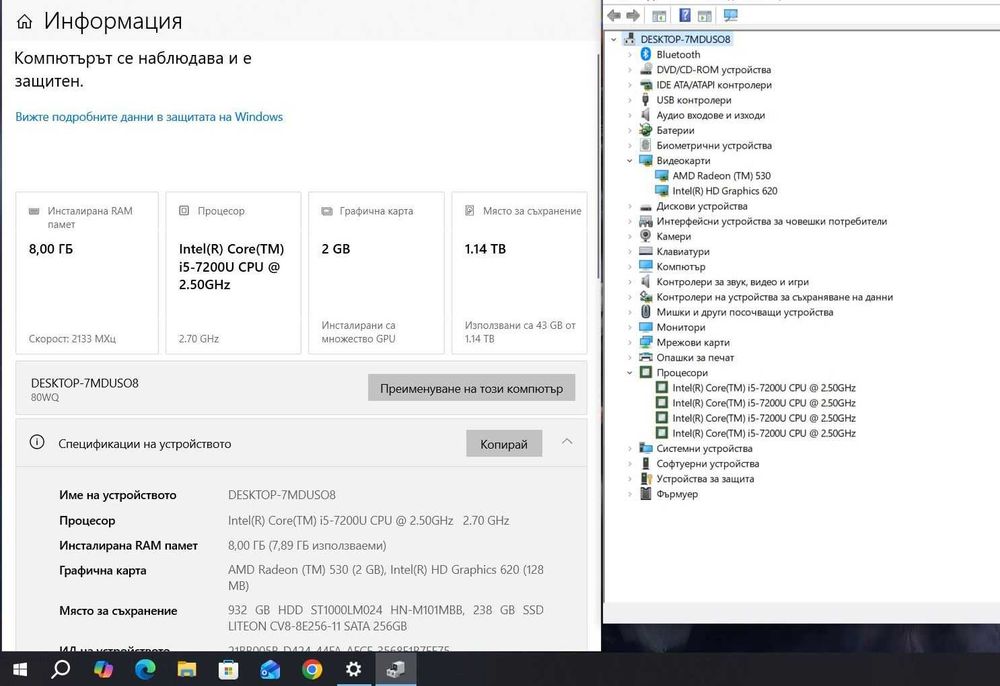Click the home icon beside Информация

(x=24, y=22)
